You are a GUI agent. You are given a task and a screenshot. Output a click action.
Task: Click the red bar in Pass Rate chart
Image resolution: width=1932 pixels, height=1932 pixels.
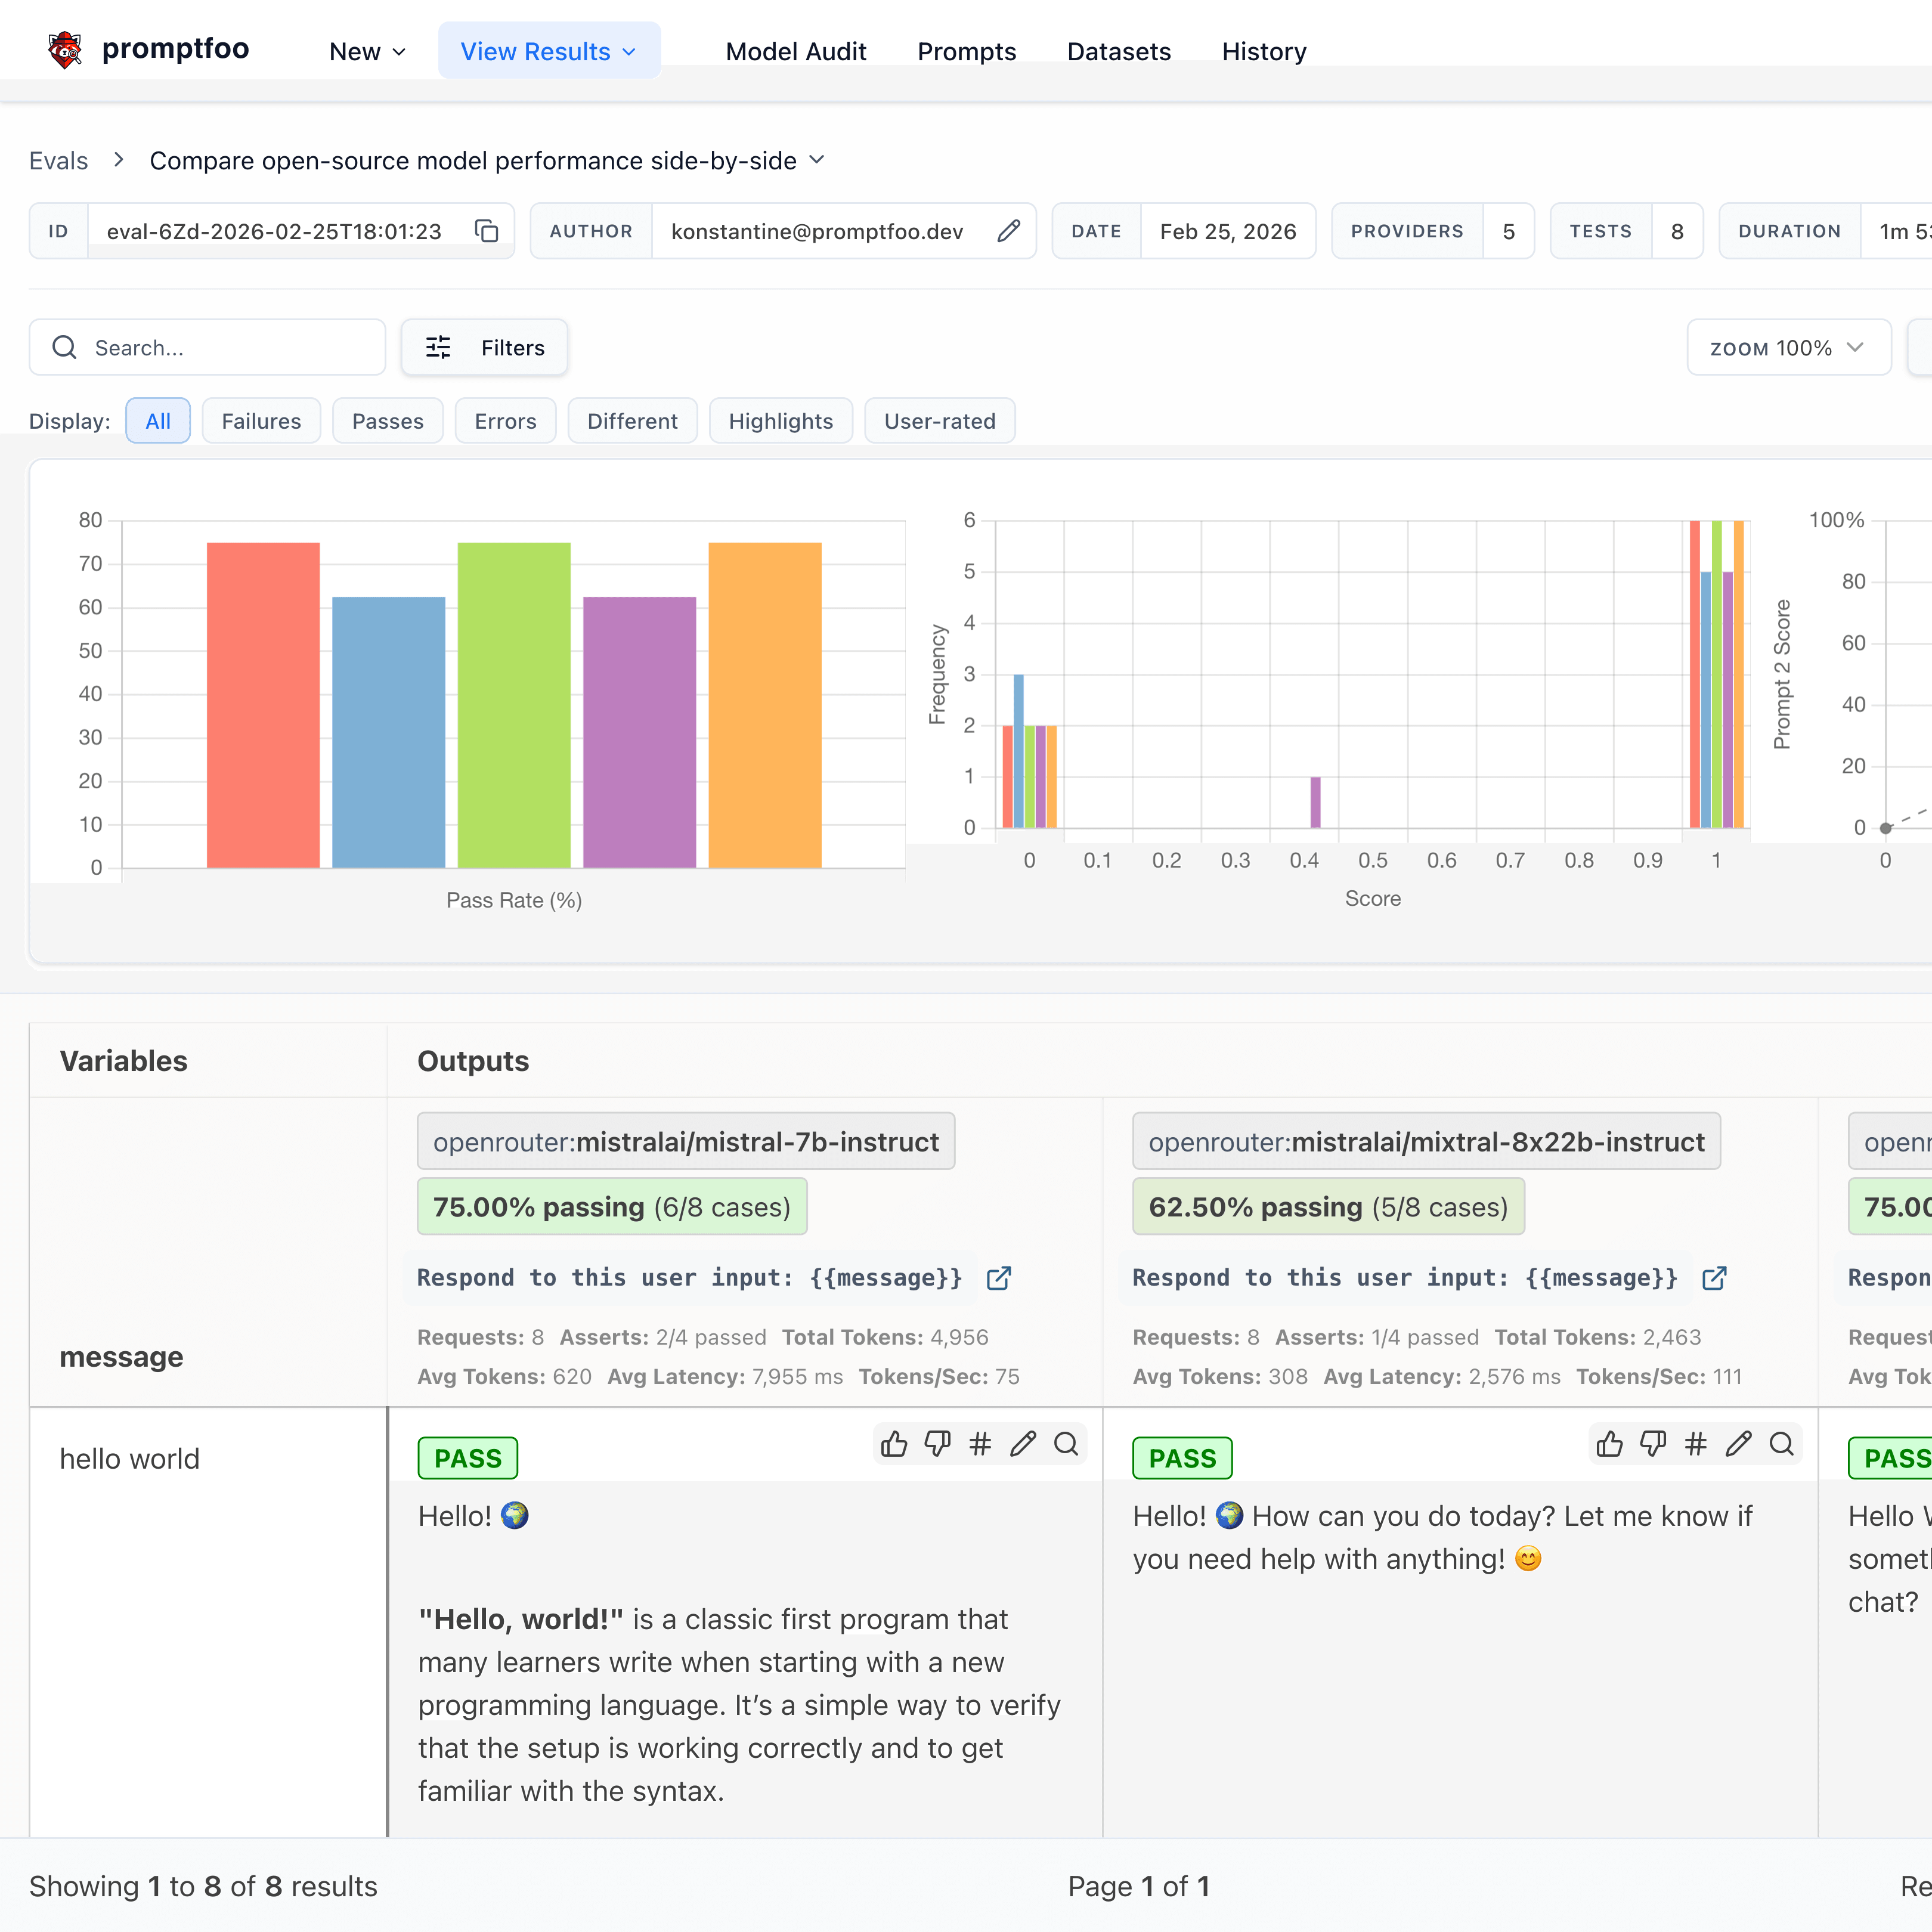point(263,705)
